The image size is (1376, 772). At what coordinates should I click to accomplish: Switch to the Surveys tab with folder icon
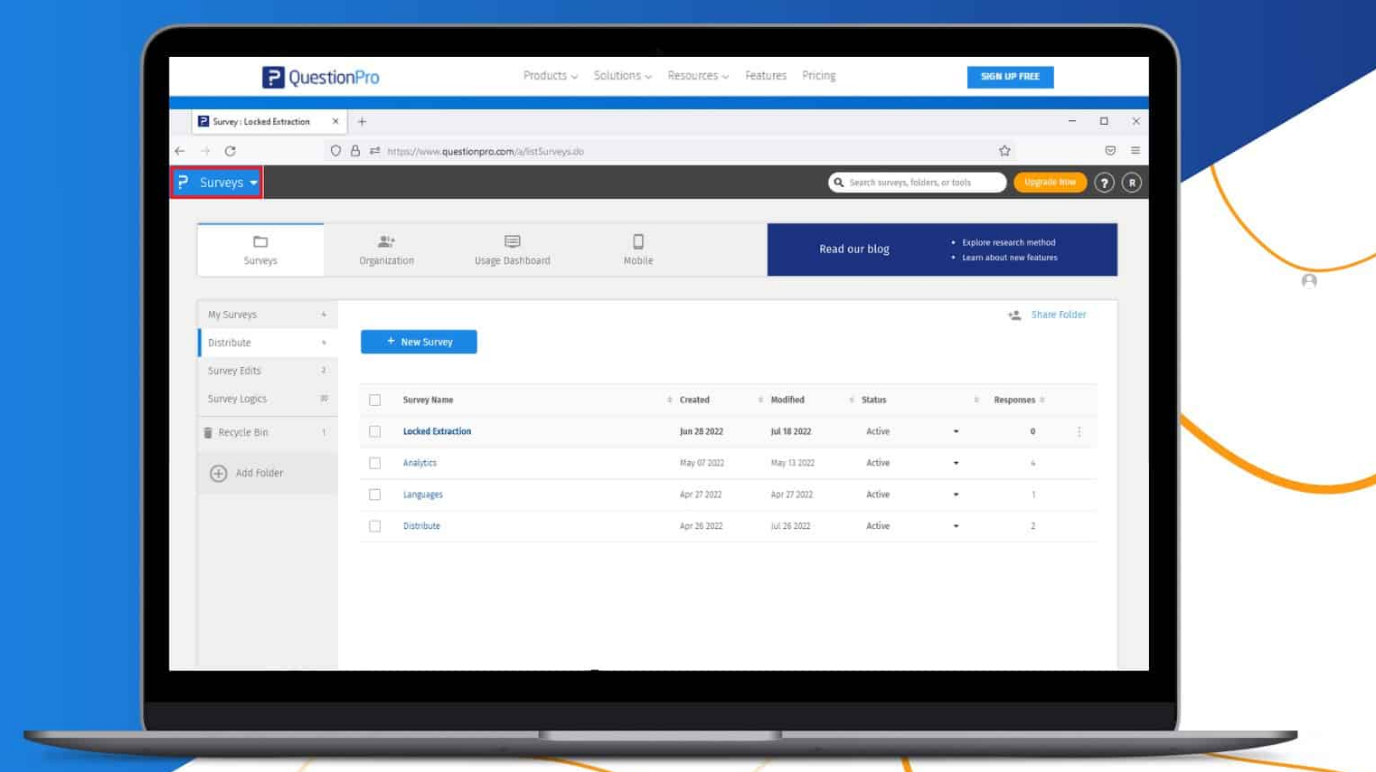click(260, 250)
